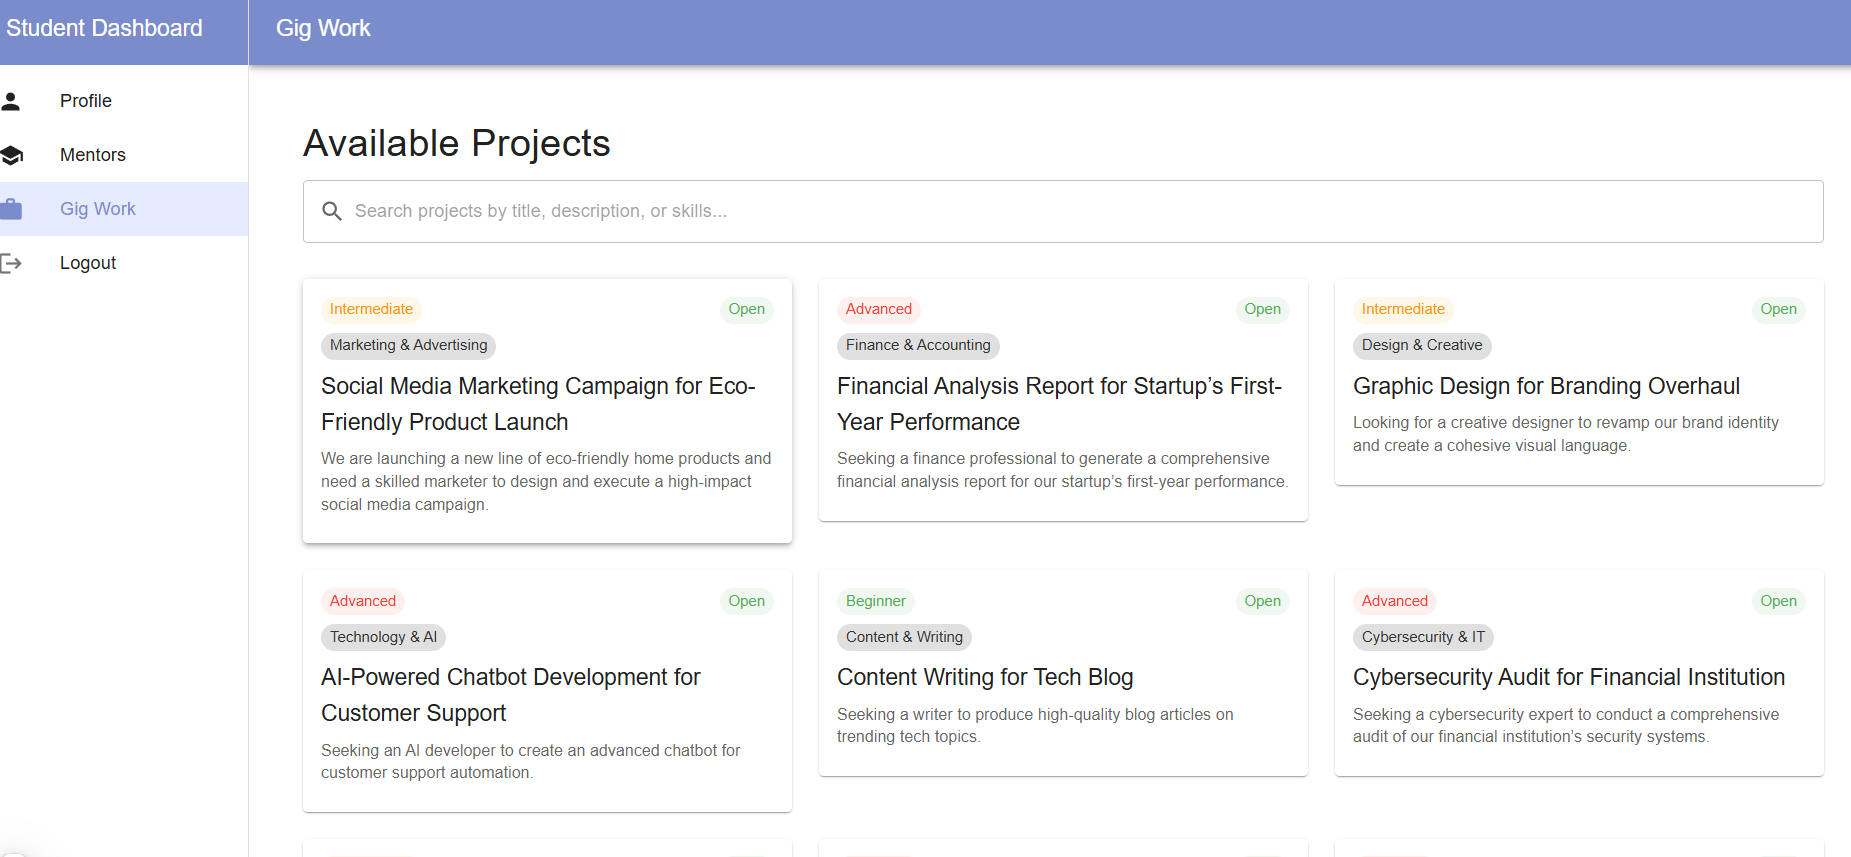Click the Beginner difficulty badge
The height and width of the screenshot is (857, 1851).
[x=875, y=601]
